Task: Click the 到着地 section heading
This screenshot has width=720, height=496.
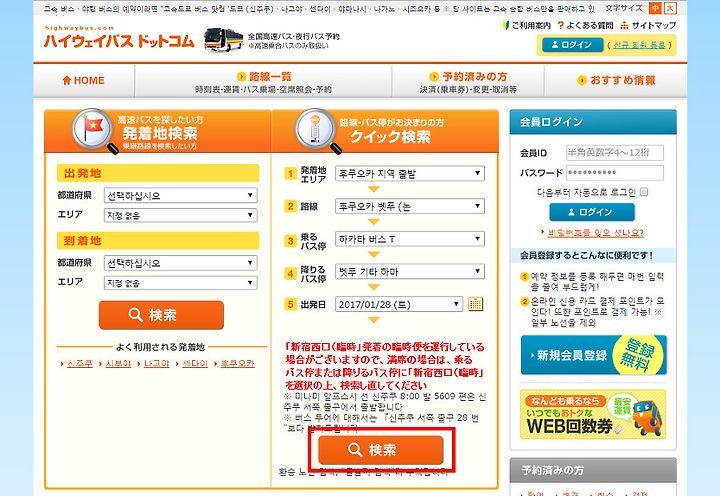Action: click(x=158, y=241)
